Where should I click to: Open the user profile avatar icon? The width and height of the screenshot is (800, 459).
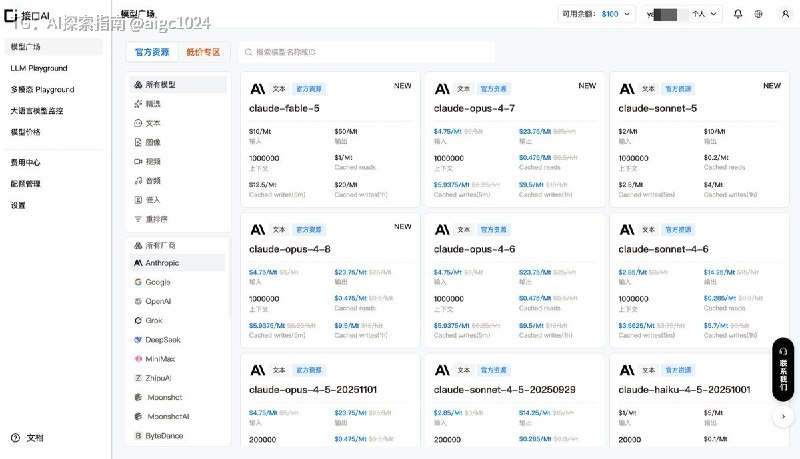click(x=785, y=14)
